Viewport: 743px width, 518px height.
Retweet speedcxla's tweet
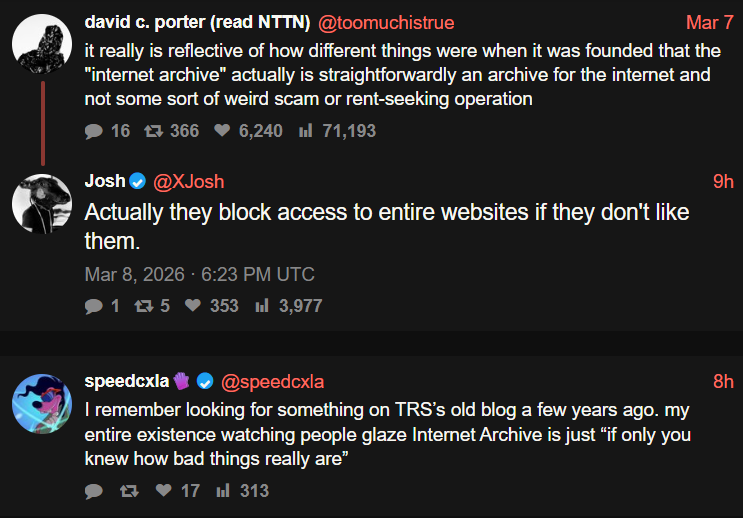pyautogui.click(x=129, y=491)
